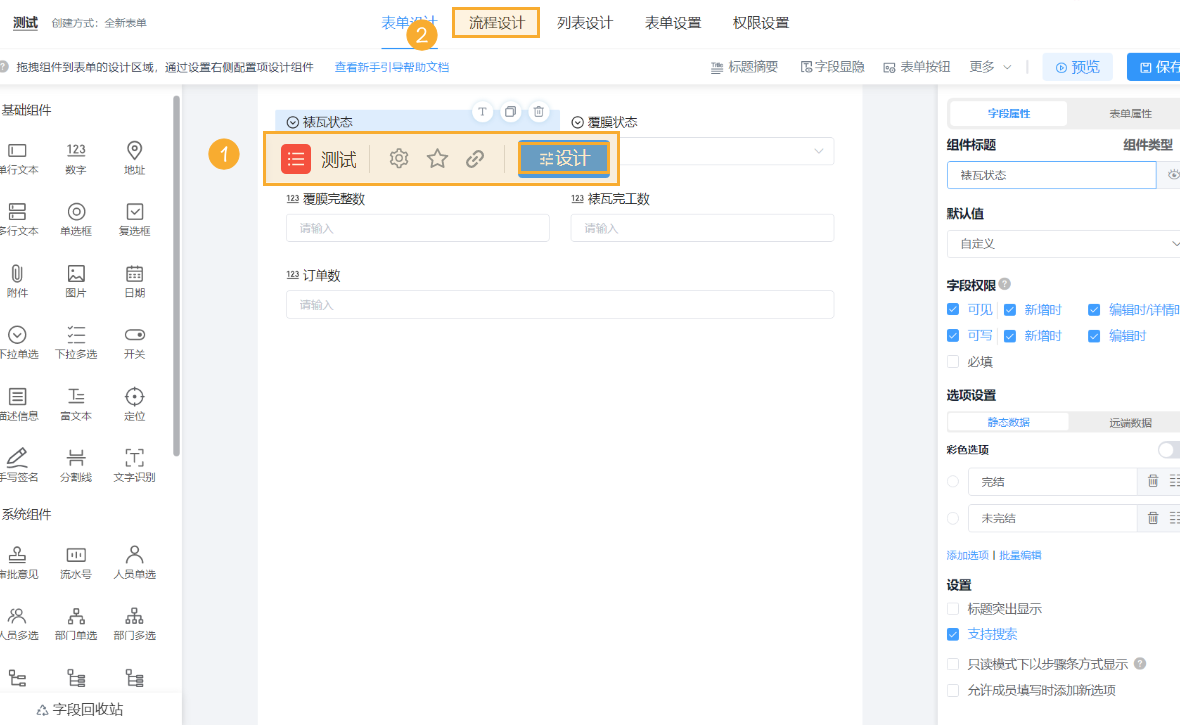This screenshot has width=1180, height=725.
Task: Add the 开关 switch component
Action: coord(133,342)
